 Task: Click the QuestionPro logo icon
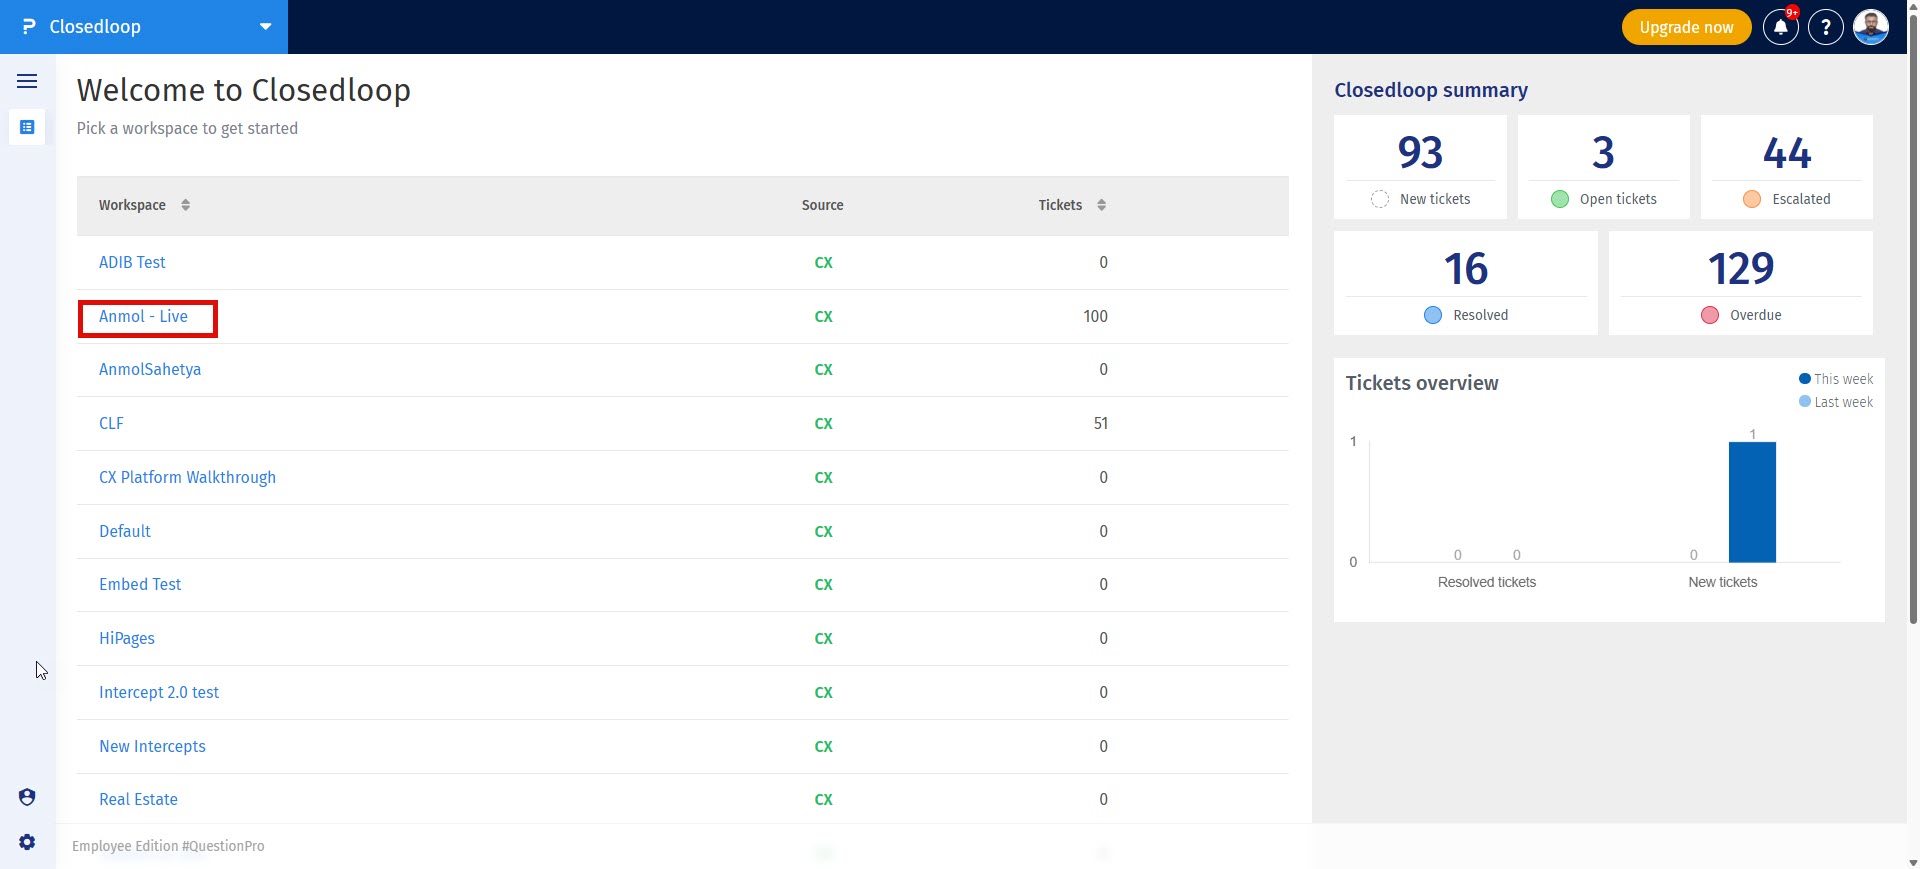[x=29, y=27]
